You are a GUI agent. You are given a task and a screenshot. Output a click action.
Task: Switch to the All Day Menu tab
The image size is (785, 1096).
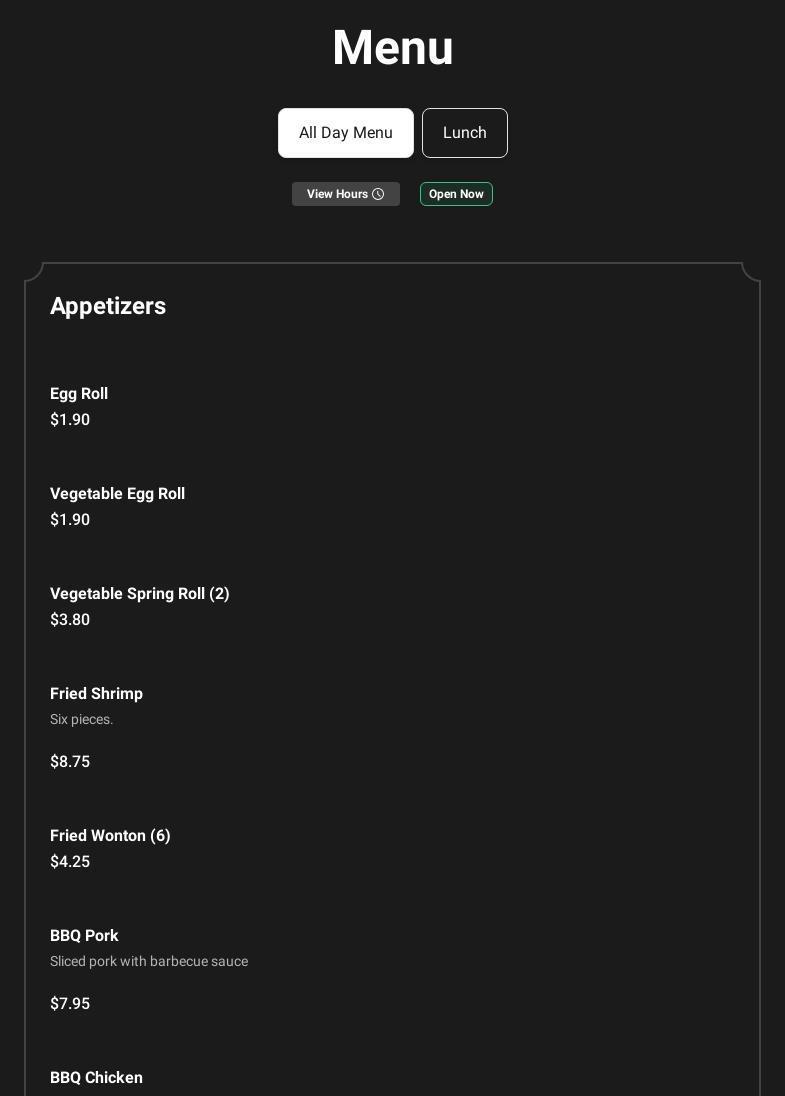[346, 133]
